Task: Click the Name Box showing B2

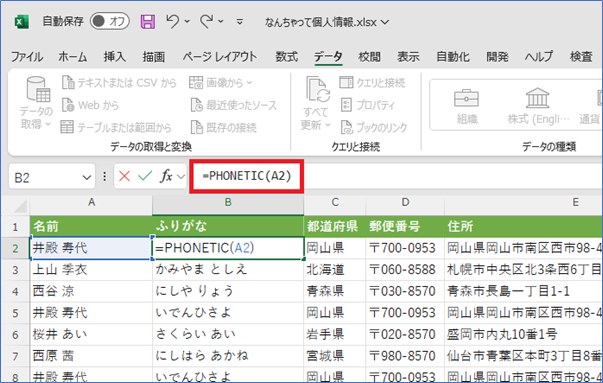Action: [45, 177]
